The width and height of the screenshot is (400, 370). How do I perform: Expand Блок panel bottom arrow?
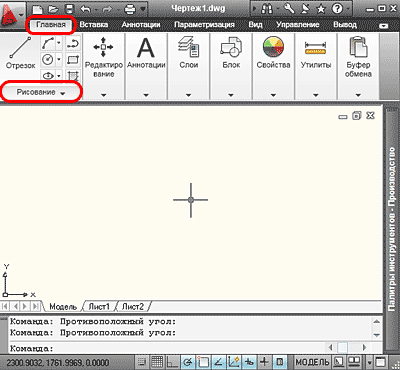click(x=231, y=95)
